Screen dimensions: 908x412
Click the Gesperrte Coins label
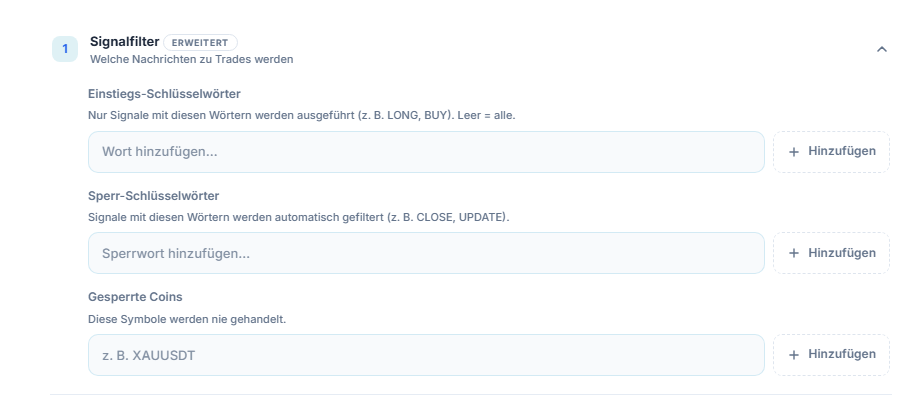click(135, 297)
